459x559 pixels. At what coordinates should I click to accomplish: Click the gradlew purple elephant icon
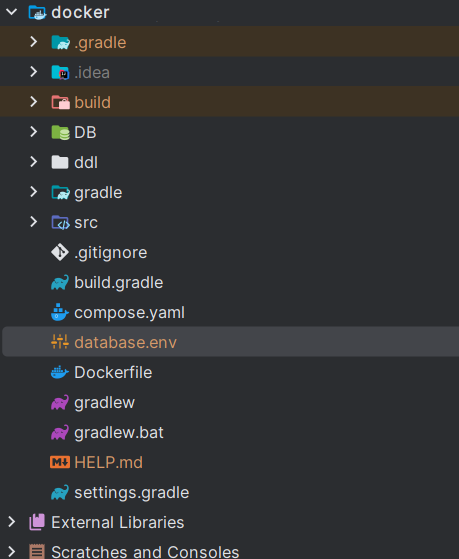coord(60,402)
